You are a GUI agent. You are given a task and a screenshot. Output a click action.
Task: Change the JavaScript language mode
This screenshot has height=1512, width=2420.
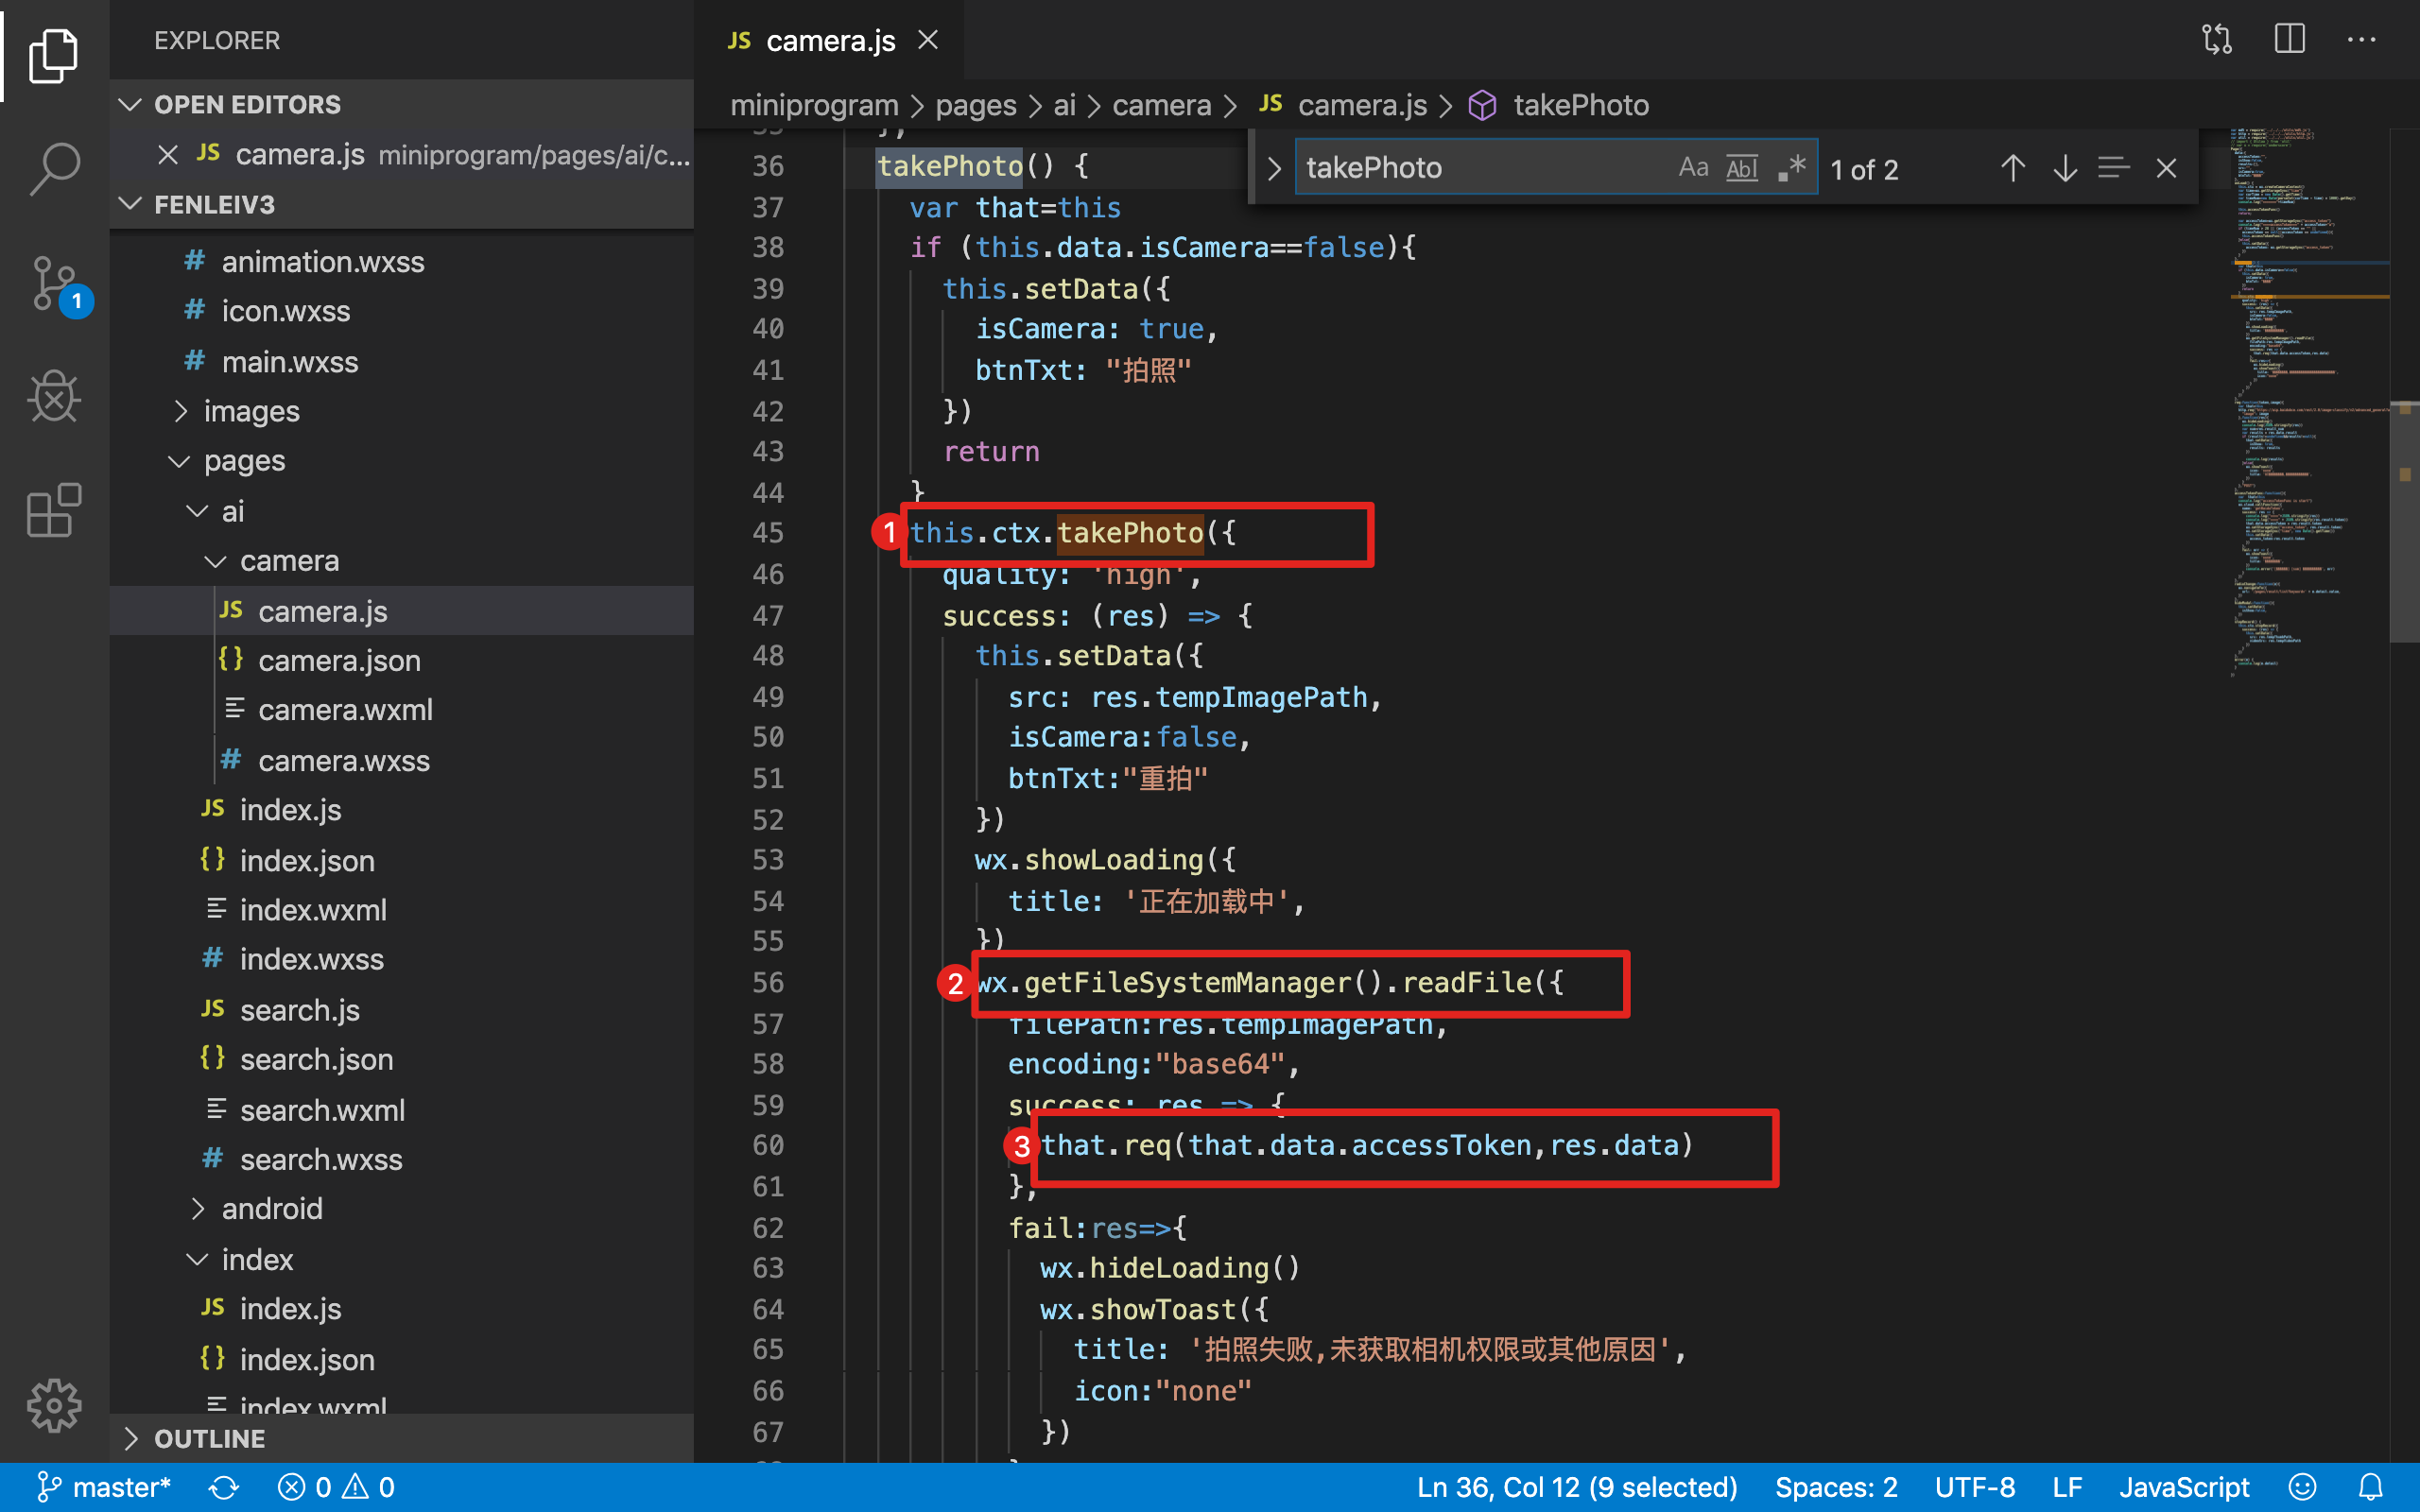click(x=2183, y=1487)
